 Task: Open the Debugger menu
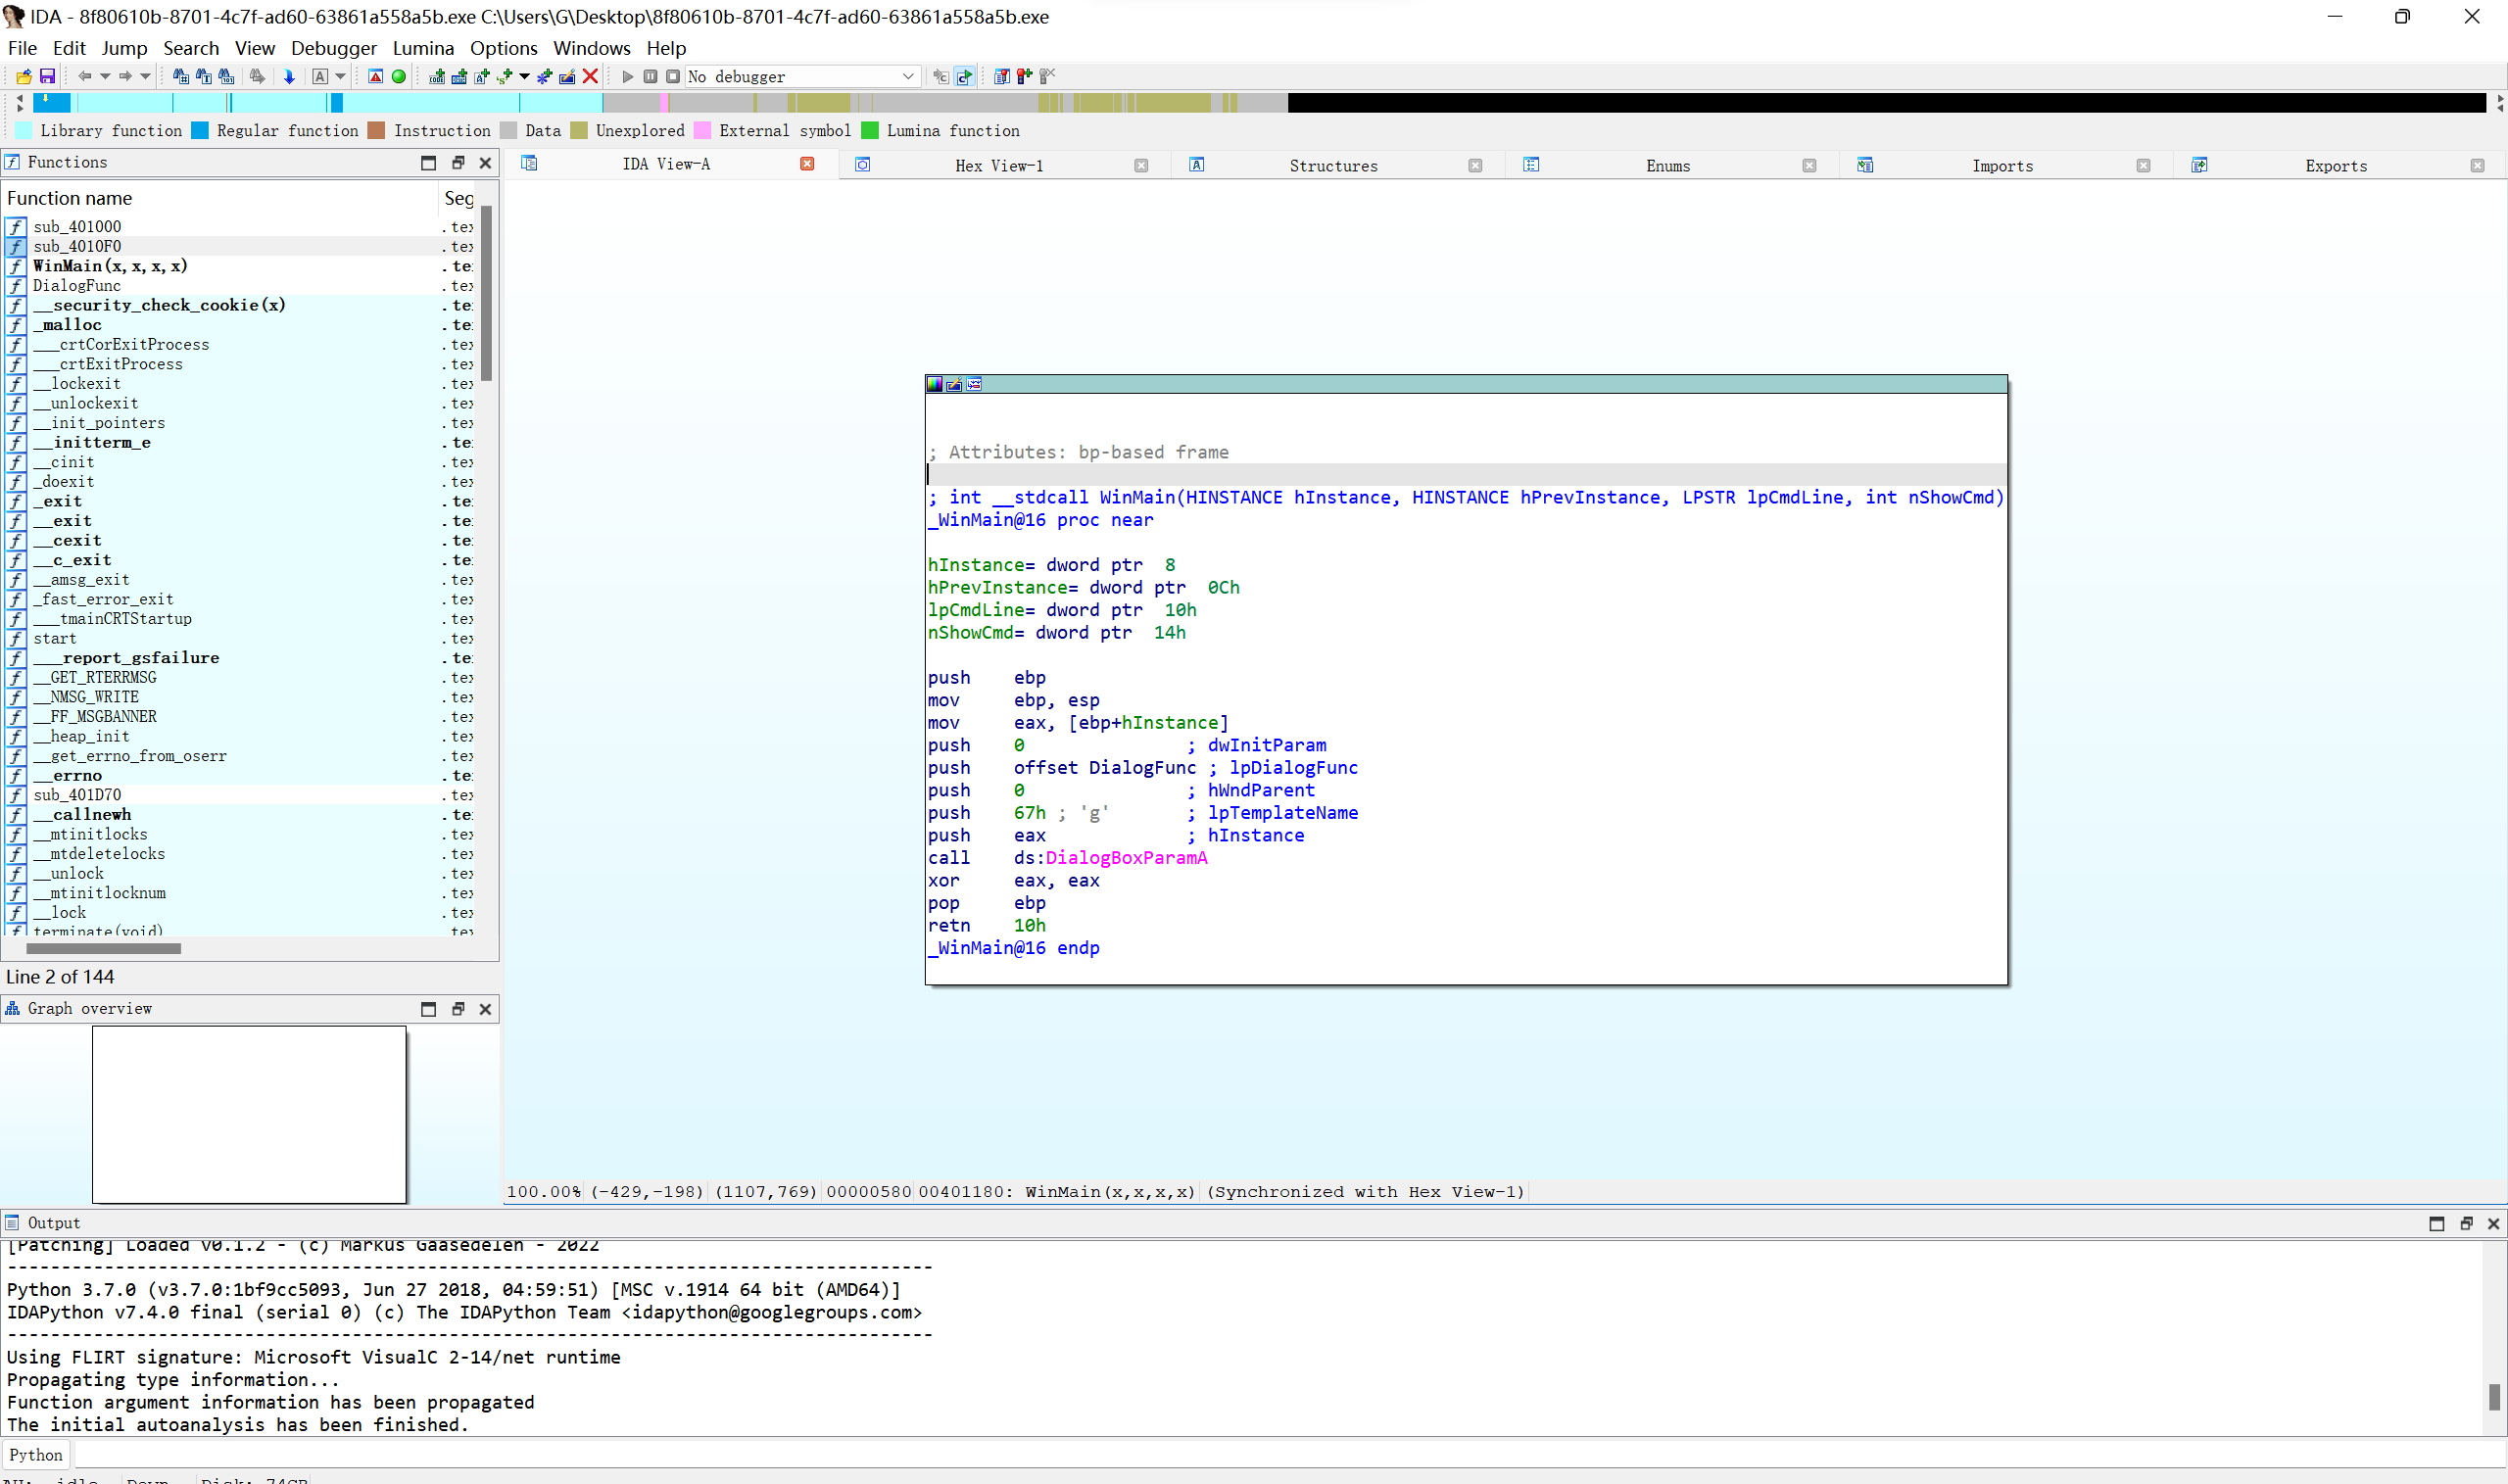(x=333, y=48)
